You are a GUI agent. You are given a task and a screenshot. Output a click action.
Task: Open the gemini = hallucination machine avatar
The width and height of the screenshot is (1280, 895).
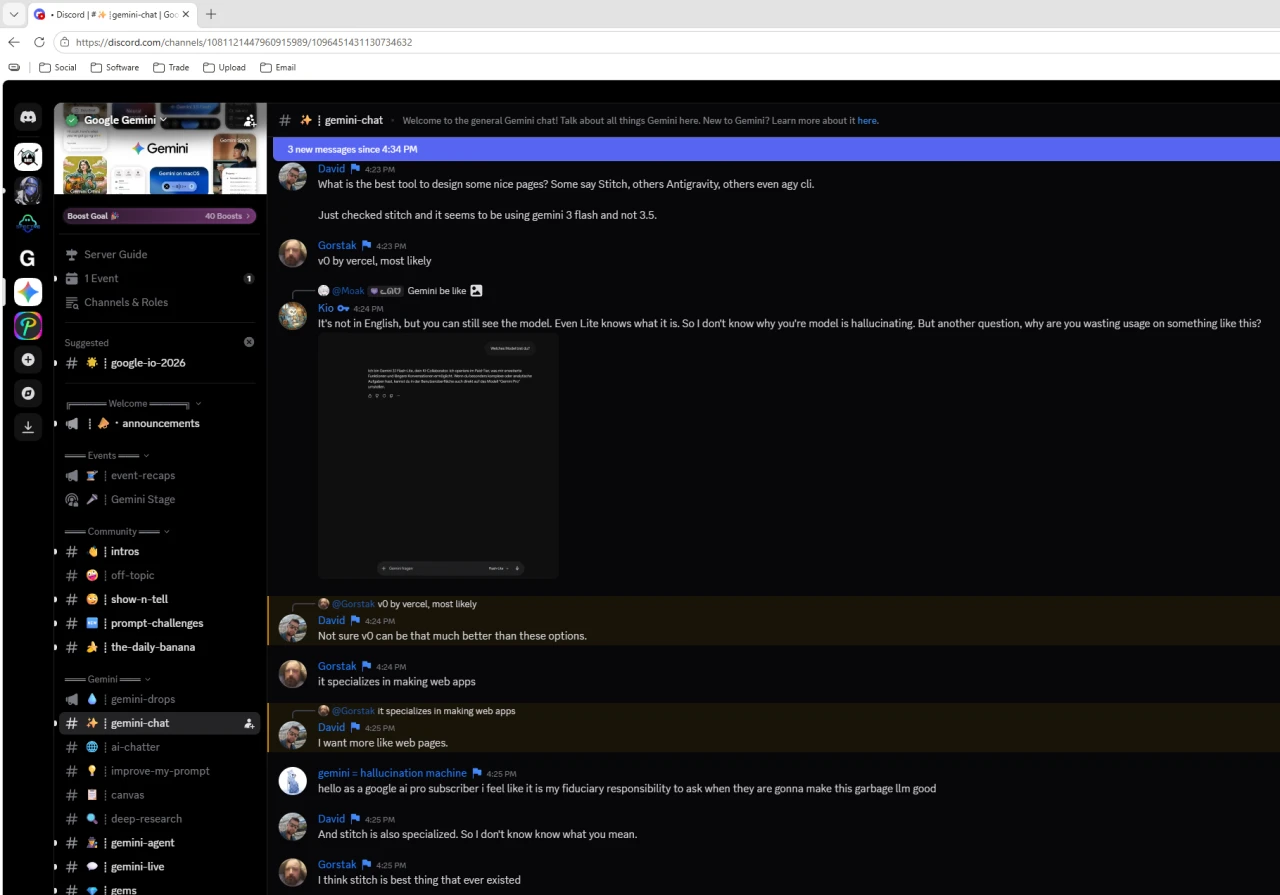(293, 781)
